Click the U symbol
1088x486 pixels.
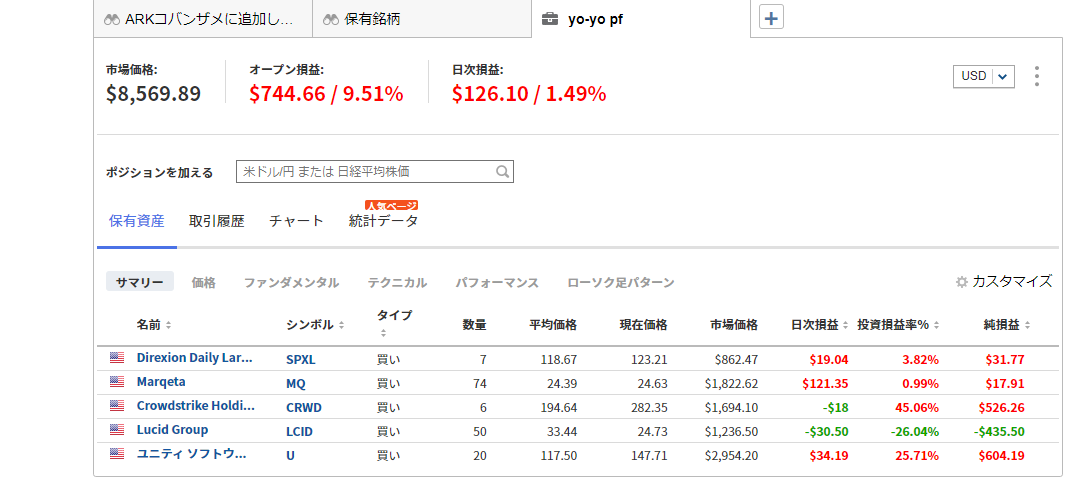(x=290, y=456)
